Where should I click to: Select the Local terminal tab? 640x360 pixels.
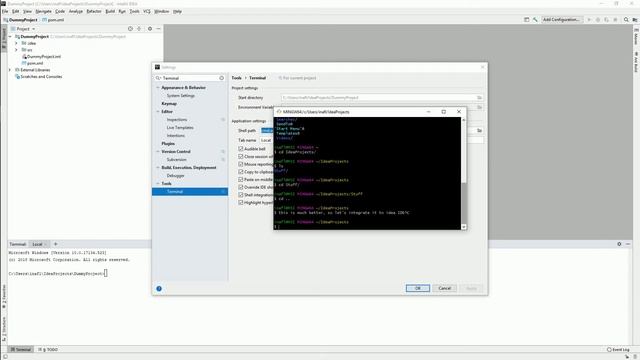(x=38, y=244)
